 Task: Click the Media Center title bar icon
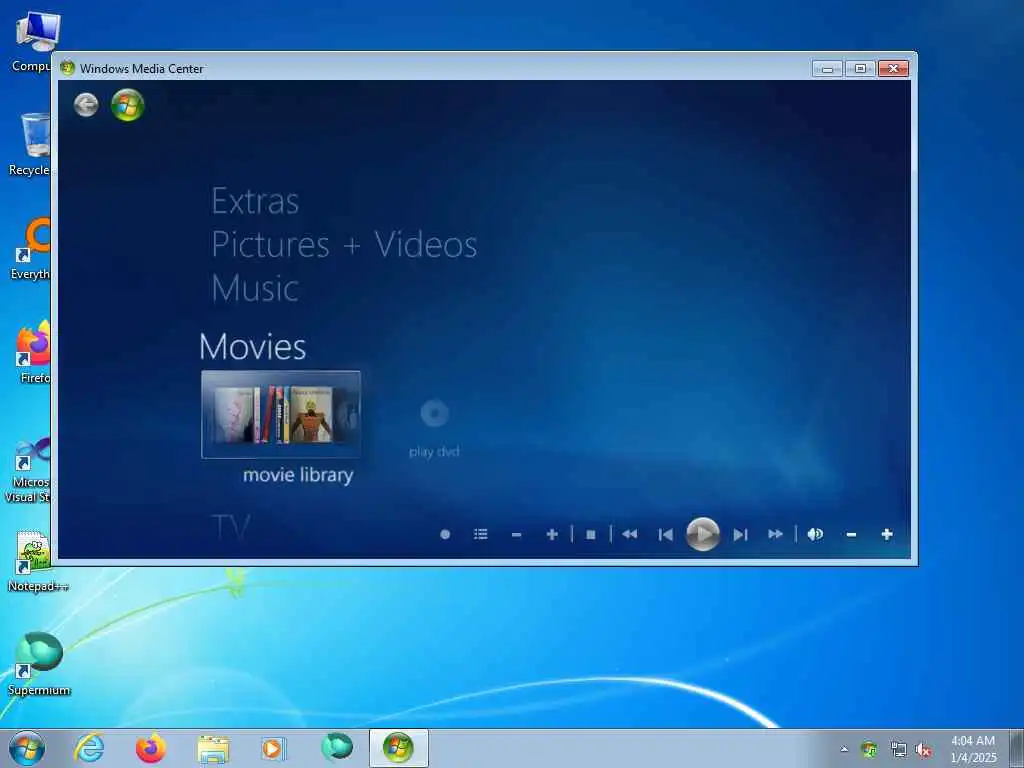pos(67,68)
